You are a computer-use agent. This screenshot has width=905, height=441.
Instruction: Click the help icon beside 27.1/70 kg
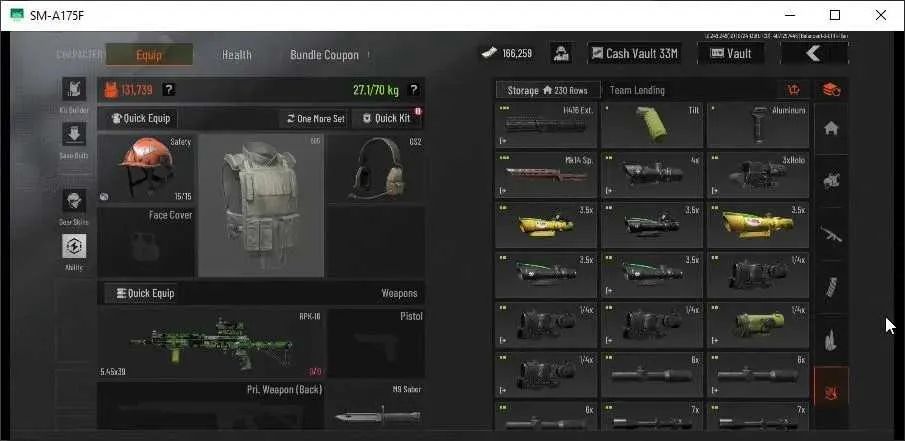[414, 89]
